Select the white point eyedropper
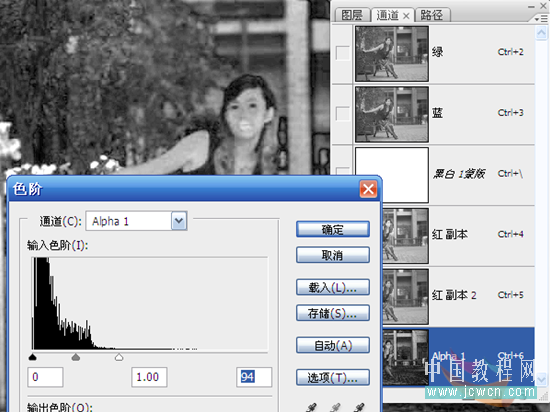The height and width of the screenshot is (412, 550). (x=360, y=407)
